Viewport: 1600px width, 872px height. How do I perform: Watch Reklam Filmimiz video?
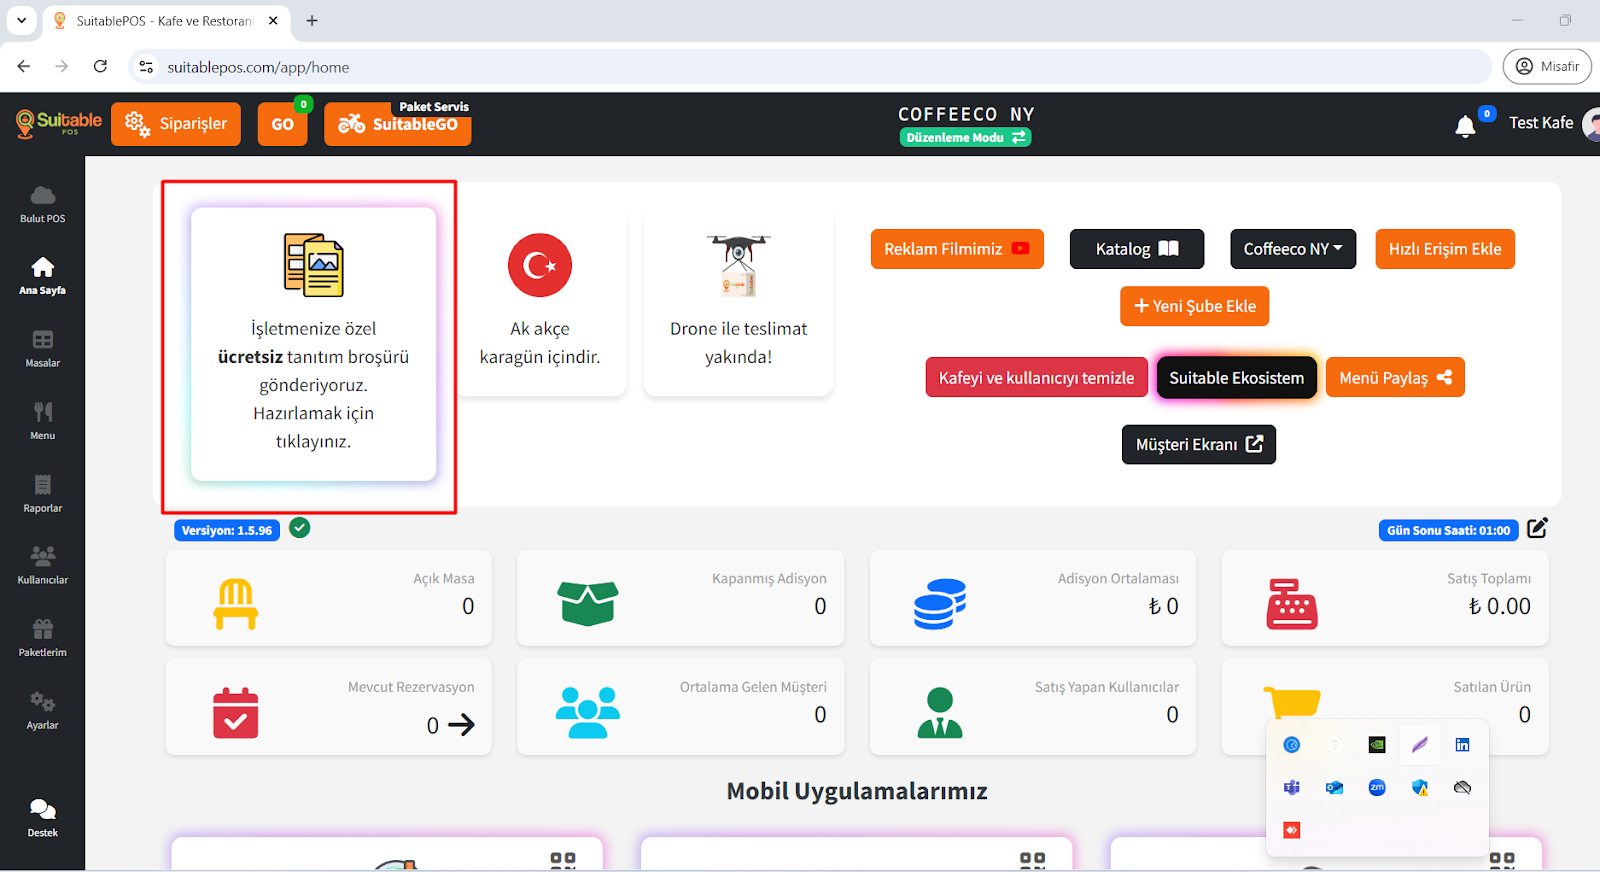957,249
